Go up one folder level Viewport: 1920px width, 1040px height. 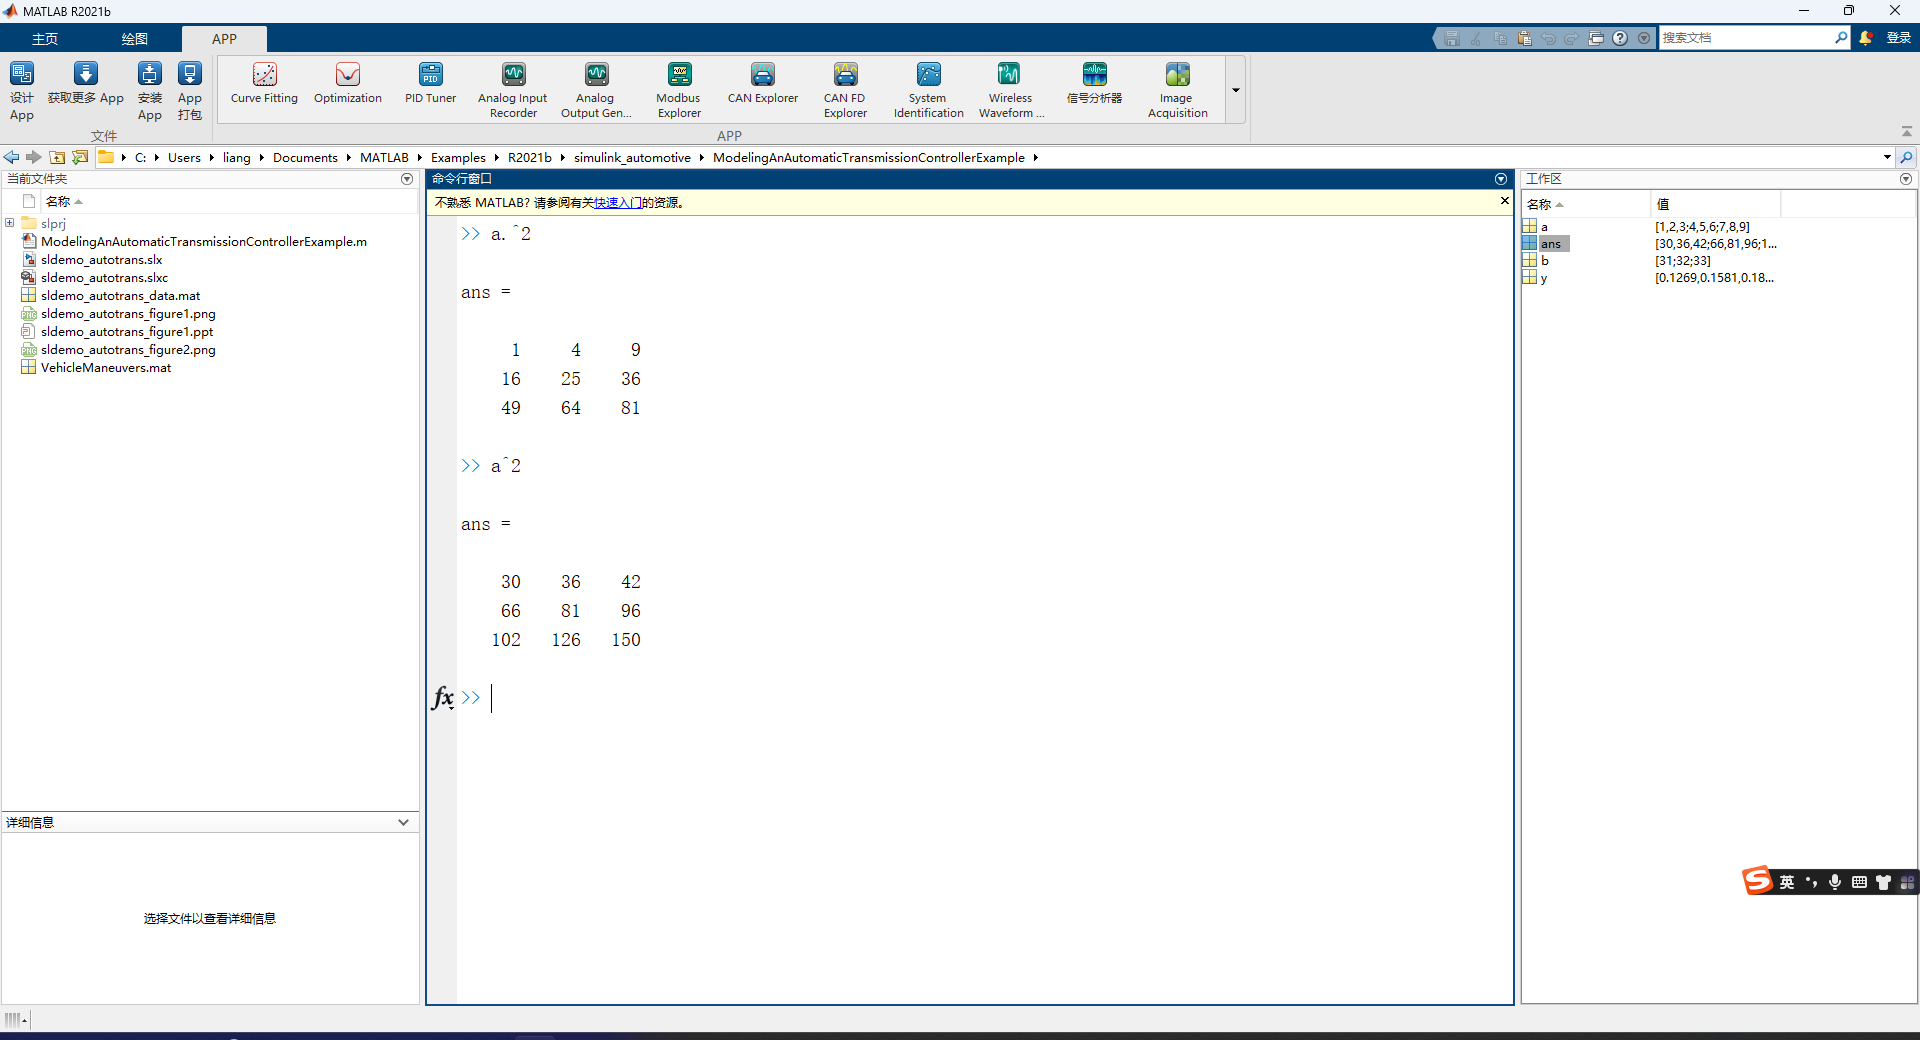[x=57, y=157]
